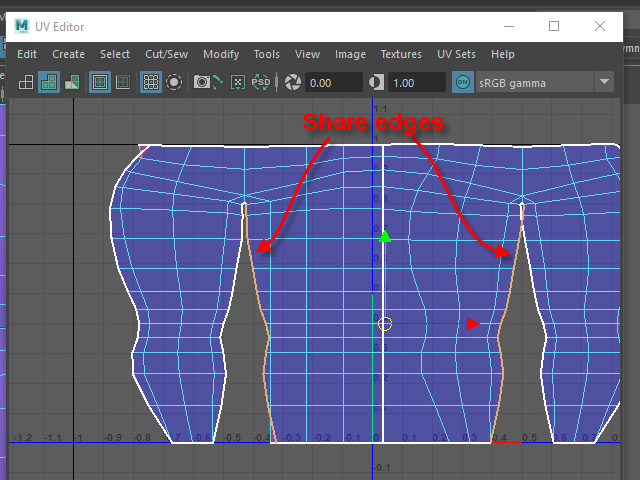Open the Cut/Sew menu
640x480 pixels.
pyautogui.click(x=166, y=54)
